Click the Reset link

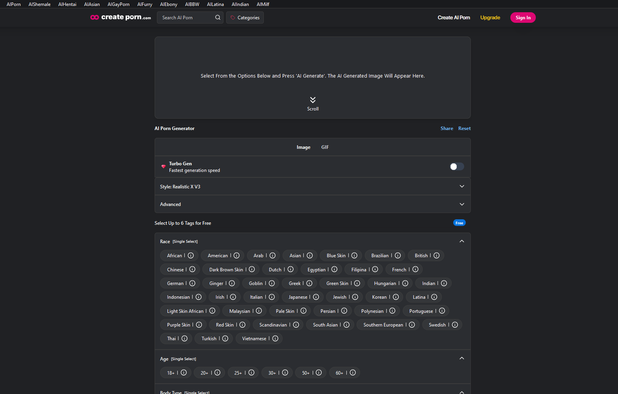pos(464,128)
